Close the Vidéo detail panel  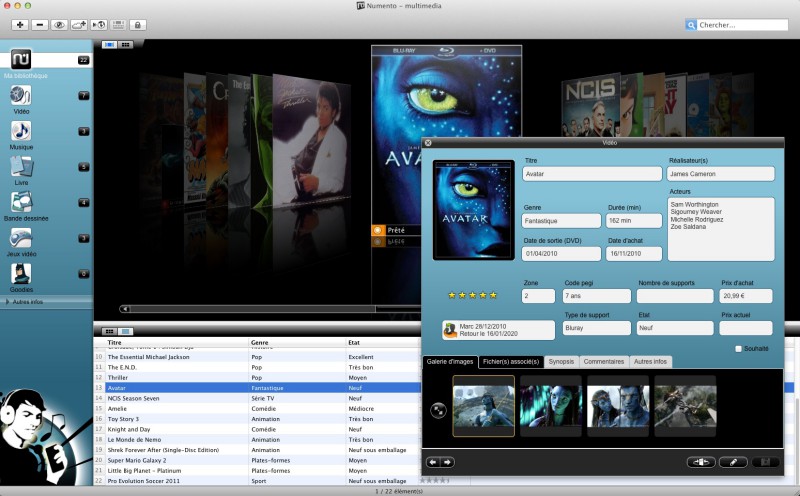coord(428,143)
